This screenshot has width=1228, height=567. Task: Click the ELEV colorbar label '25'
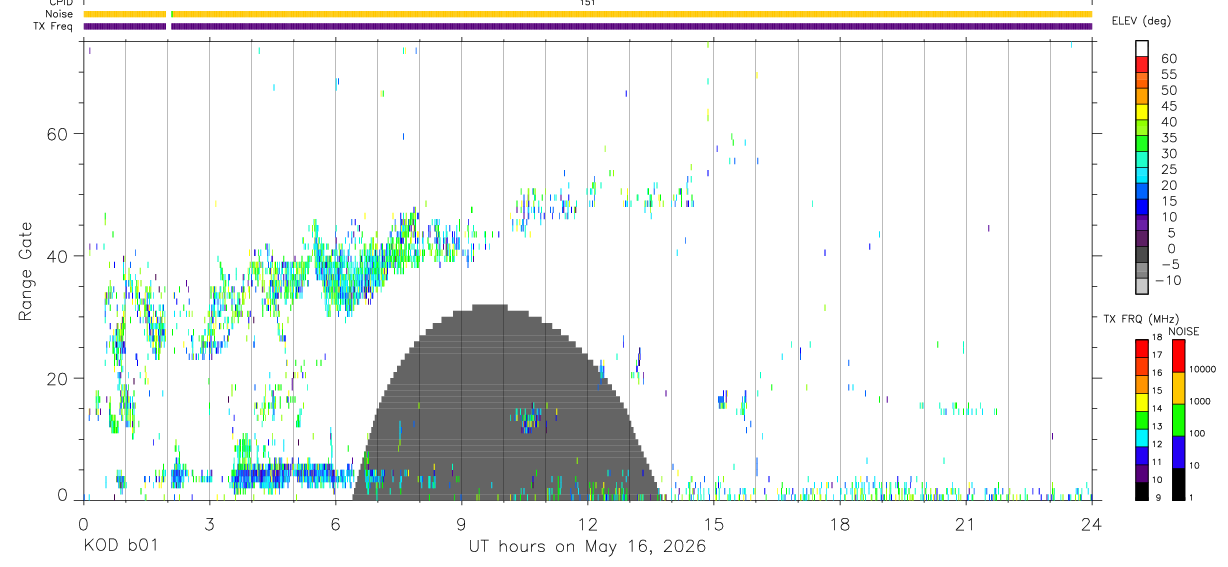pyautogui.click(x=1168, y=169)
